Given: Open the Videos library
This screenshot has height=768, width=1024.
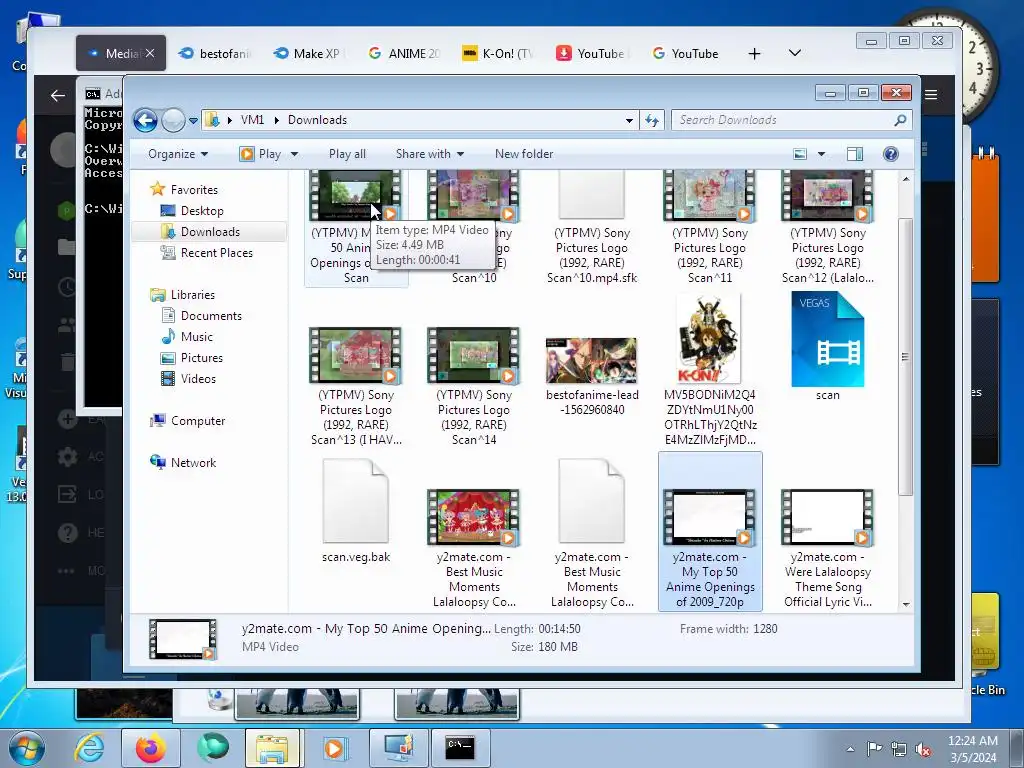Looking at the screenshot, I should 198,379.
